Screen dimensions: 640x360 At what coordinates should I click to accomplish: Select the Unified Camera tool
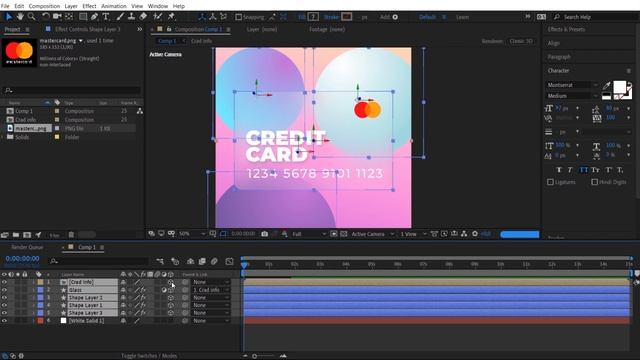(x=57, y=17)
